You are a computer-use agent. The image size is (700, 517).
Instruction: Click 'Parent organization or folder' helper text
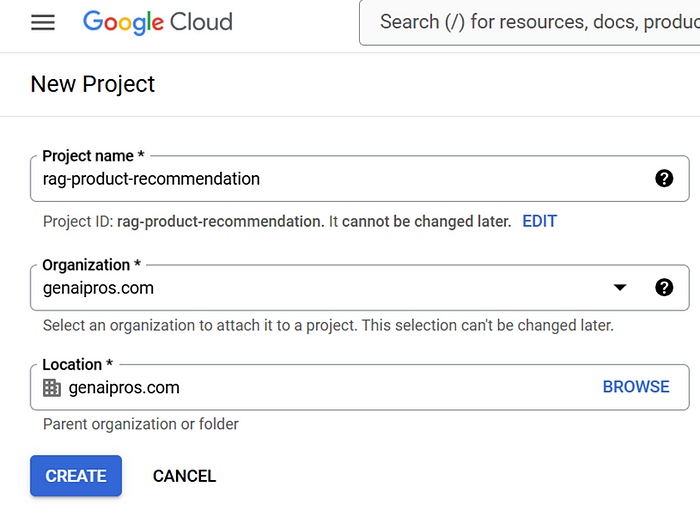[x=141, y=424]
